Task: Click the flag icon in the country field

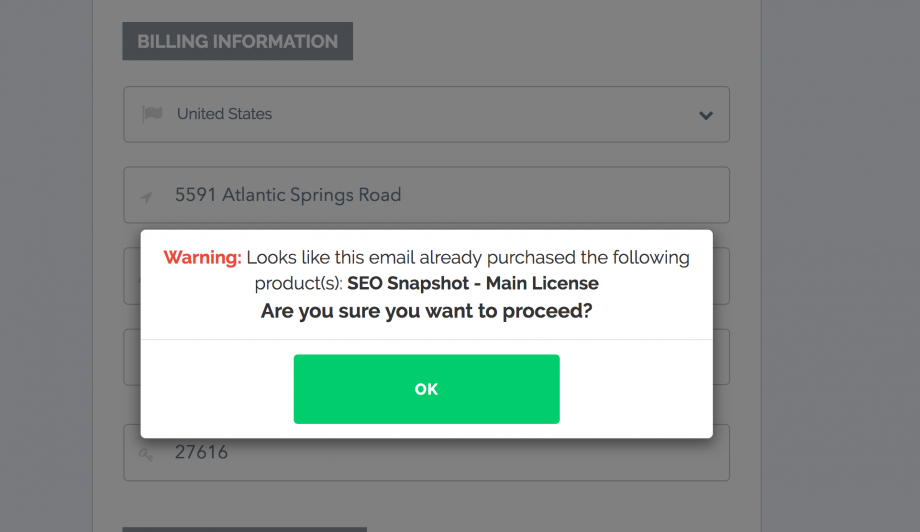Action: [x=152, y=114]
